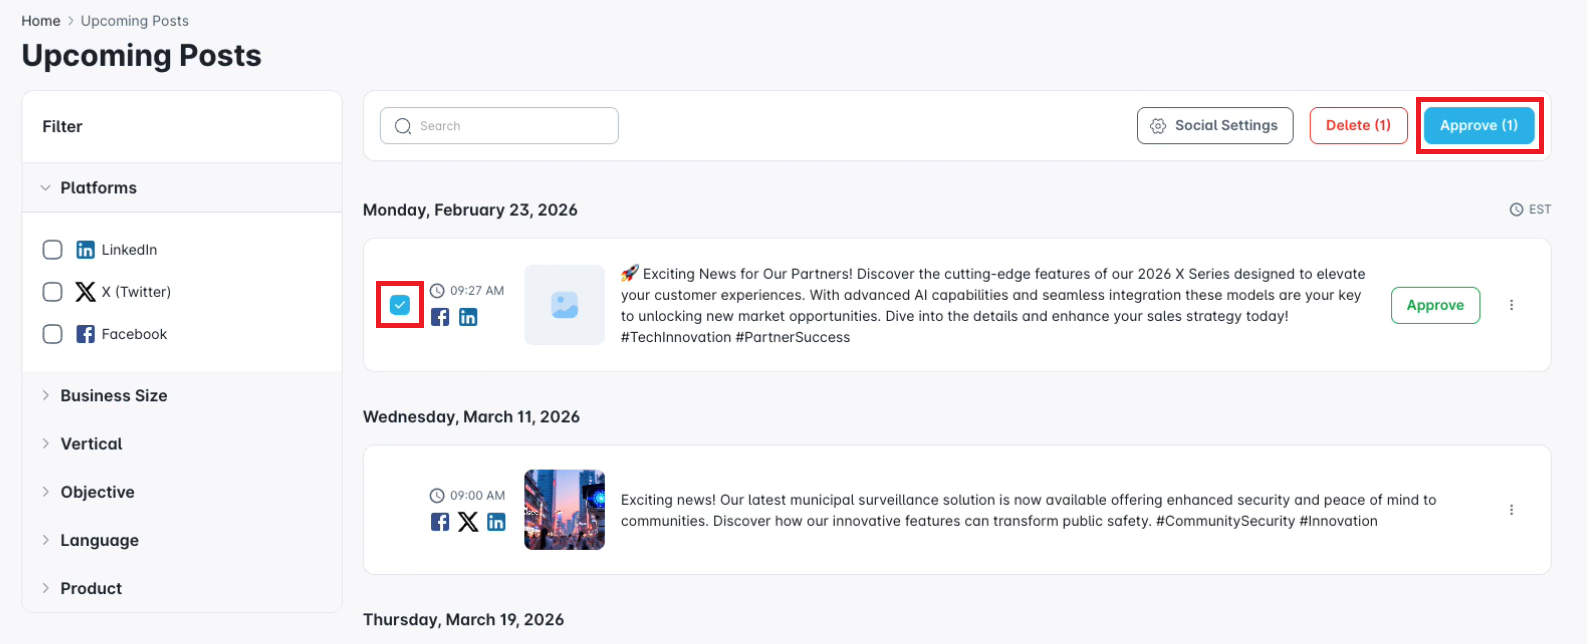Expand the Language filter section

(x=46, y=540)
